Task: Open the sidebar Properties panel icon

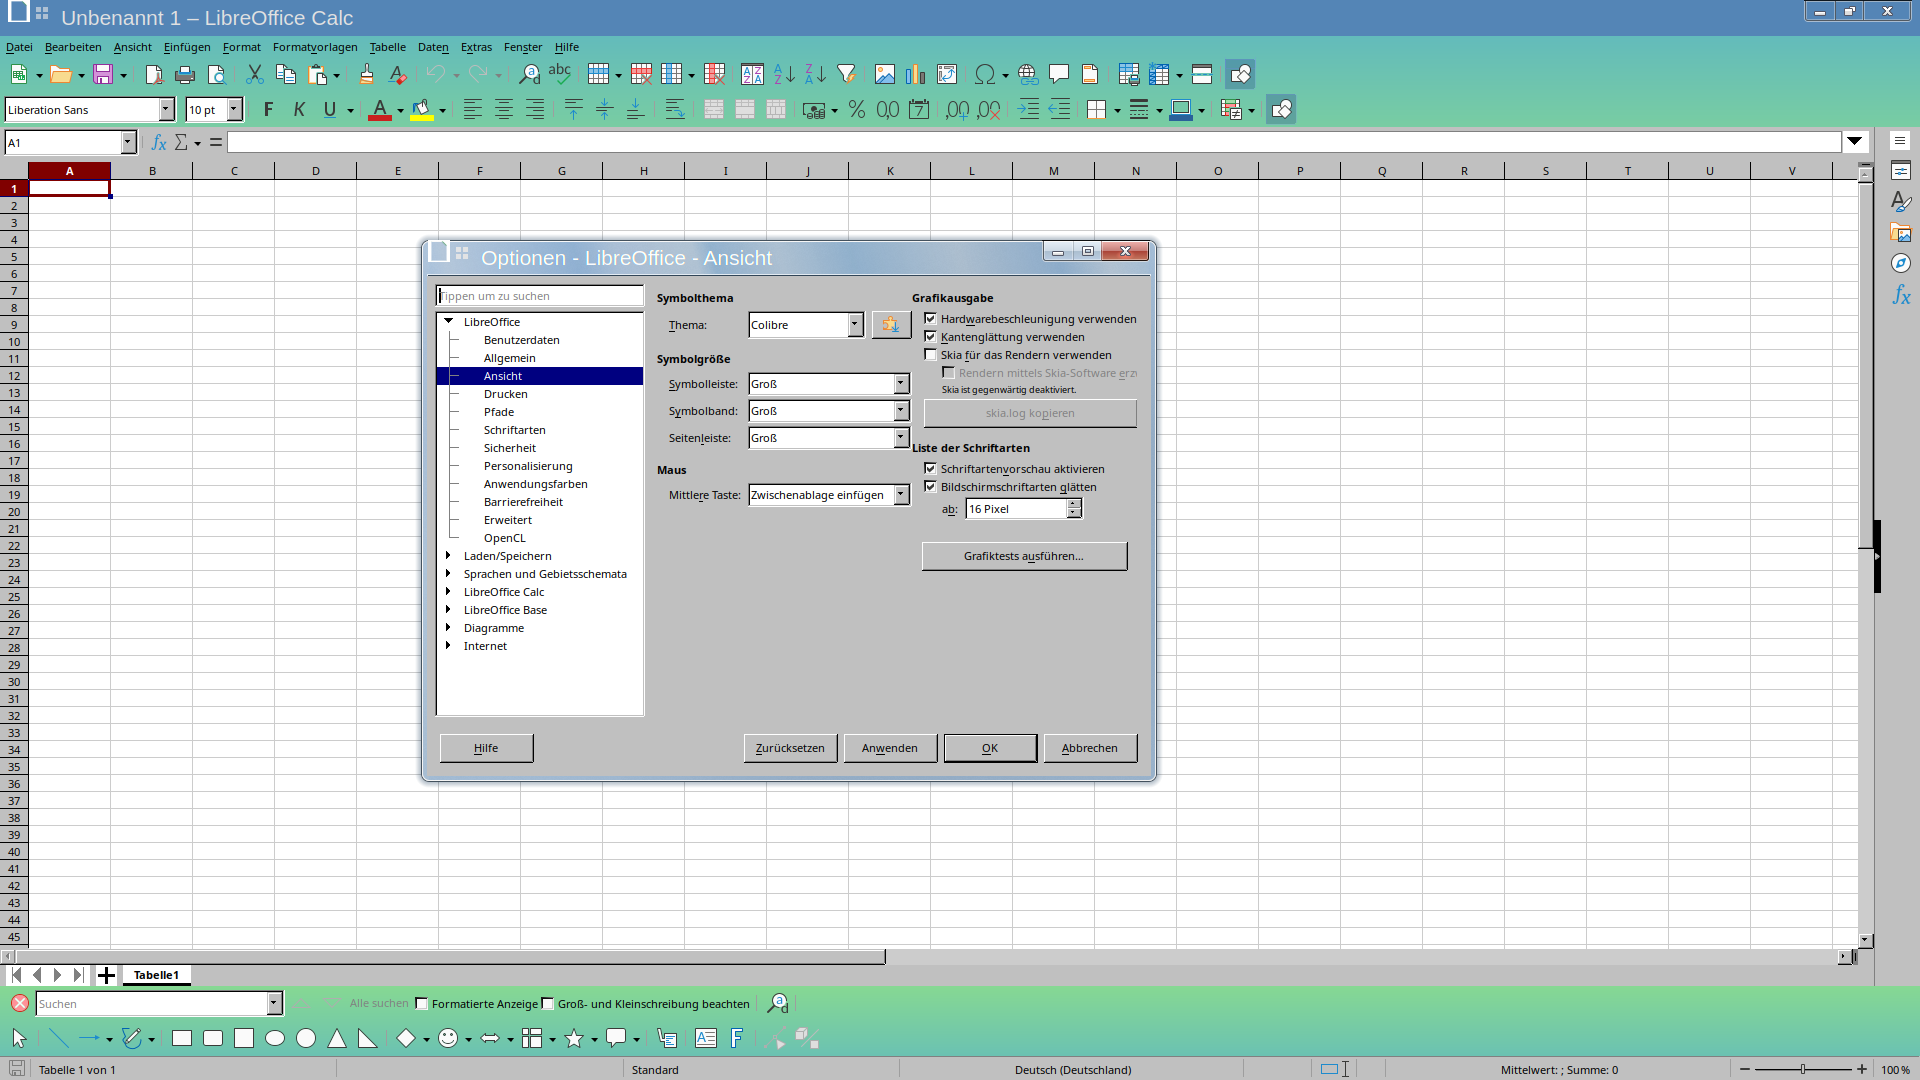Action: point(1901,171)
